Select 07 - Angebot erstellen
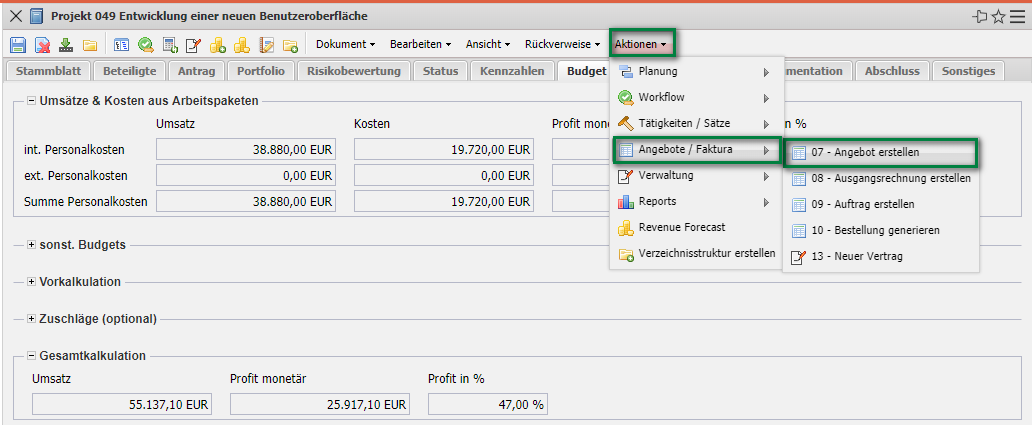The image size is (1032, 425). point(881,152)
